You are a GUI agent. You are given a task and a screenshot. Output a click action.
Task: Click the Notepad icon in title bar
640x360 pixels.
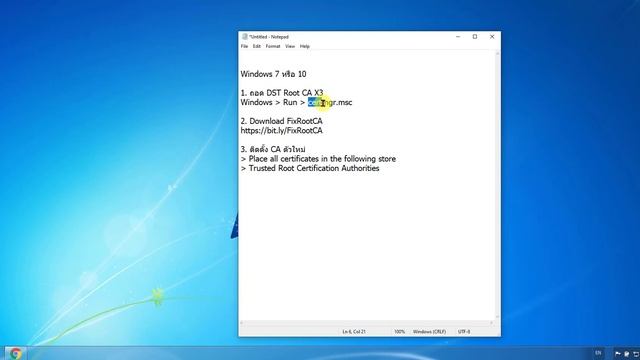[x=244, y=37]
